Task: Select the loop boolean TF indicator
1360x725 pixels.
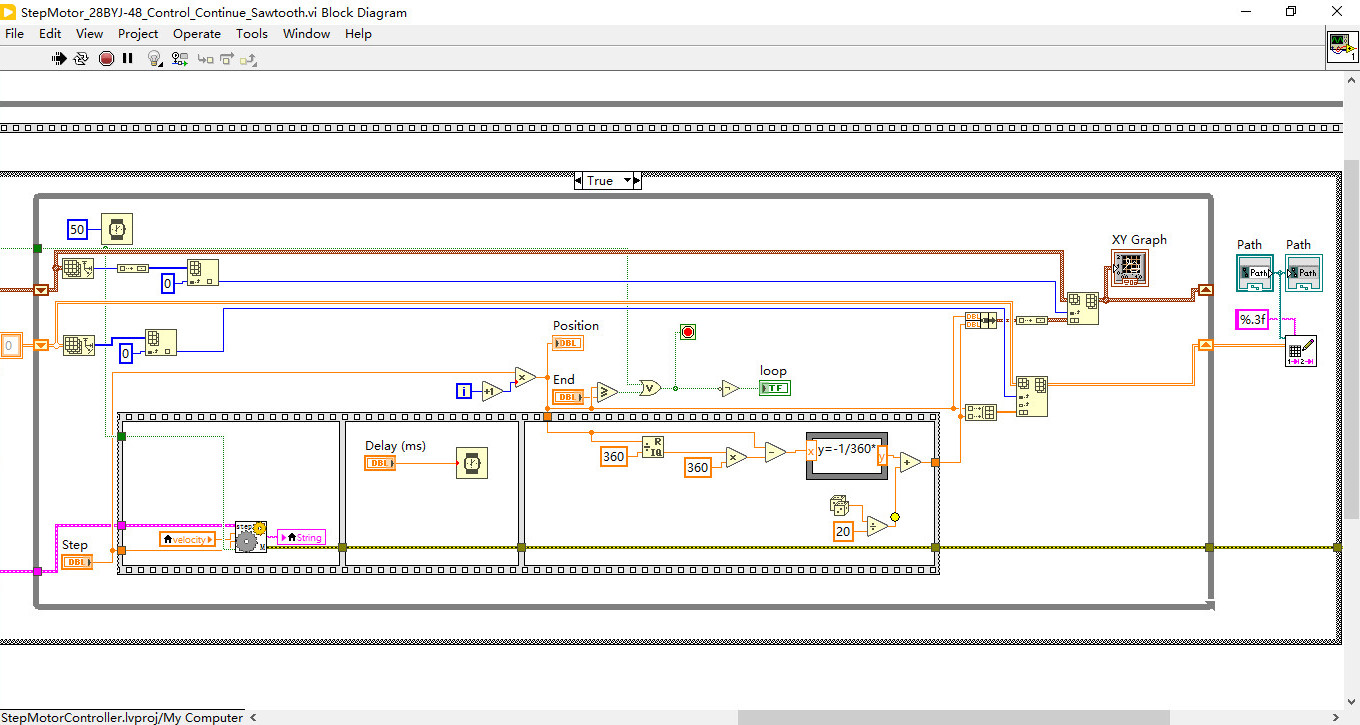Action: (775, 387)
